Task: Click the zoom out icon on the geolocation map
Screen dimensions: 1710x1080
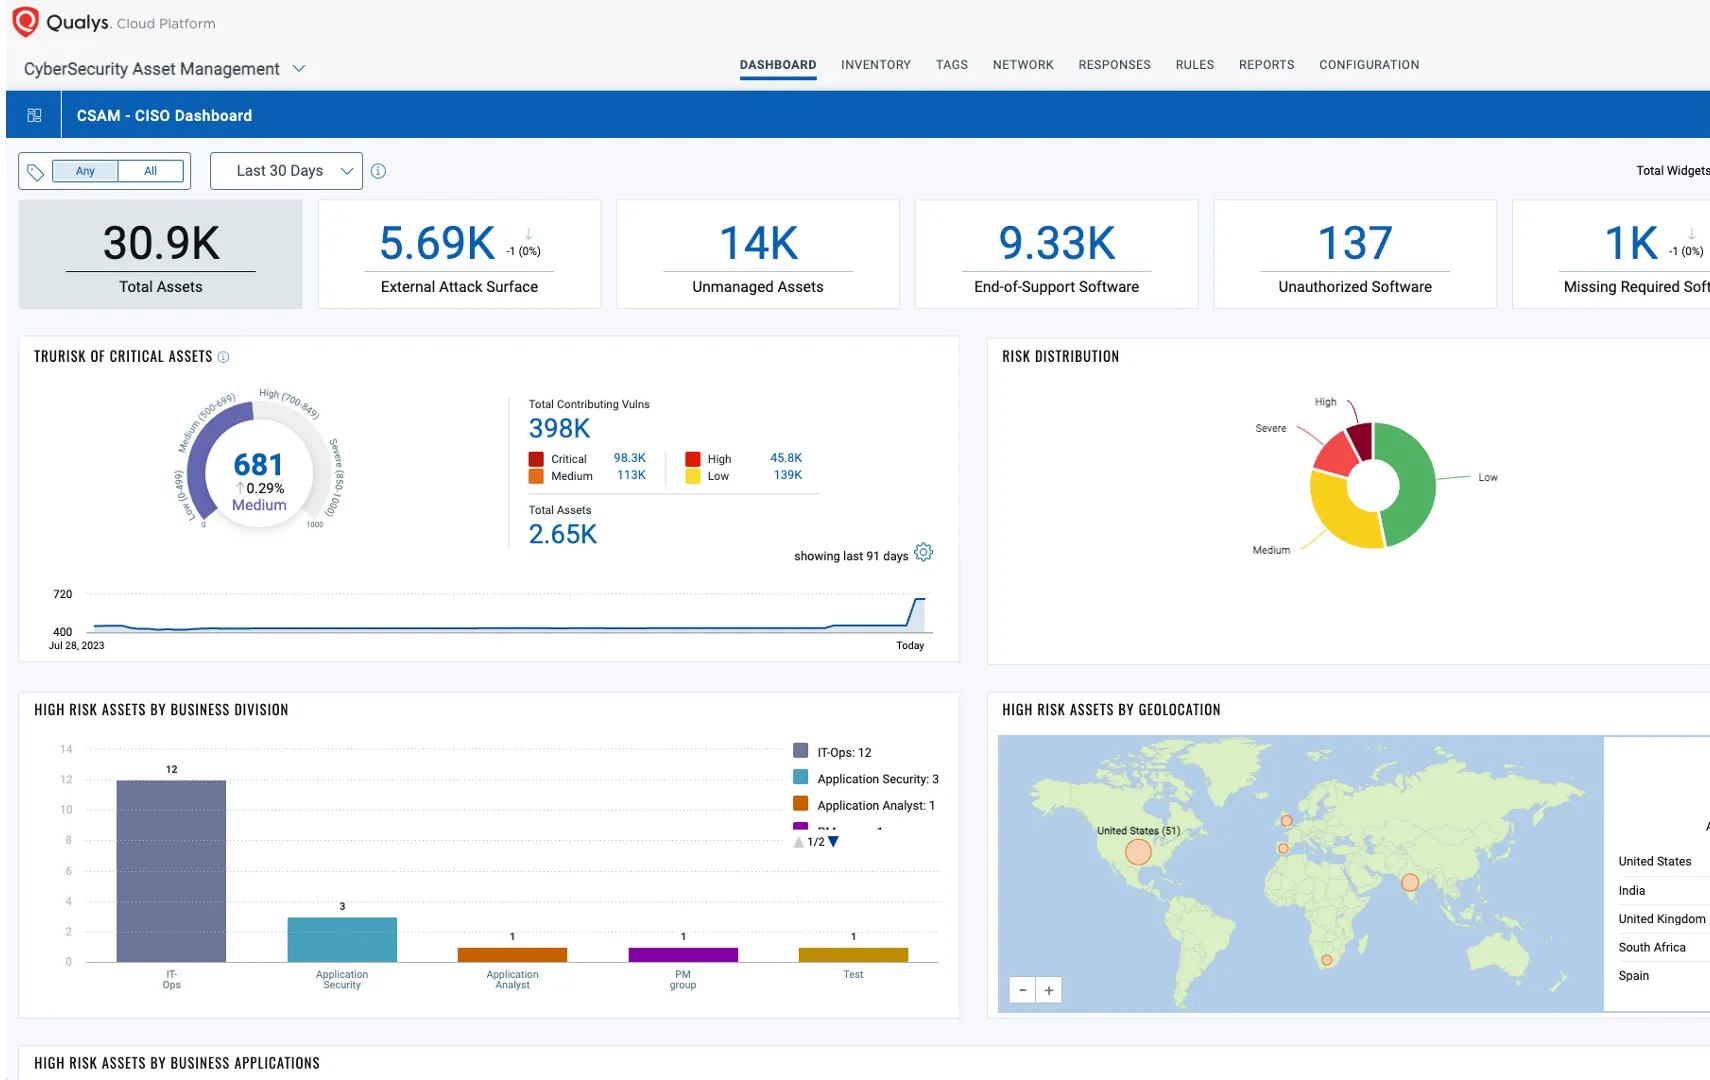Action: coord(1022,989)
